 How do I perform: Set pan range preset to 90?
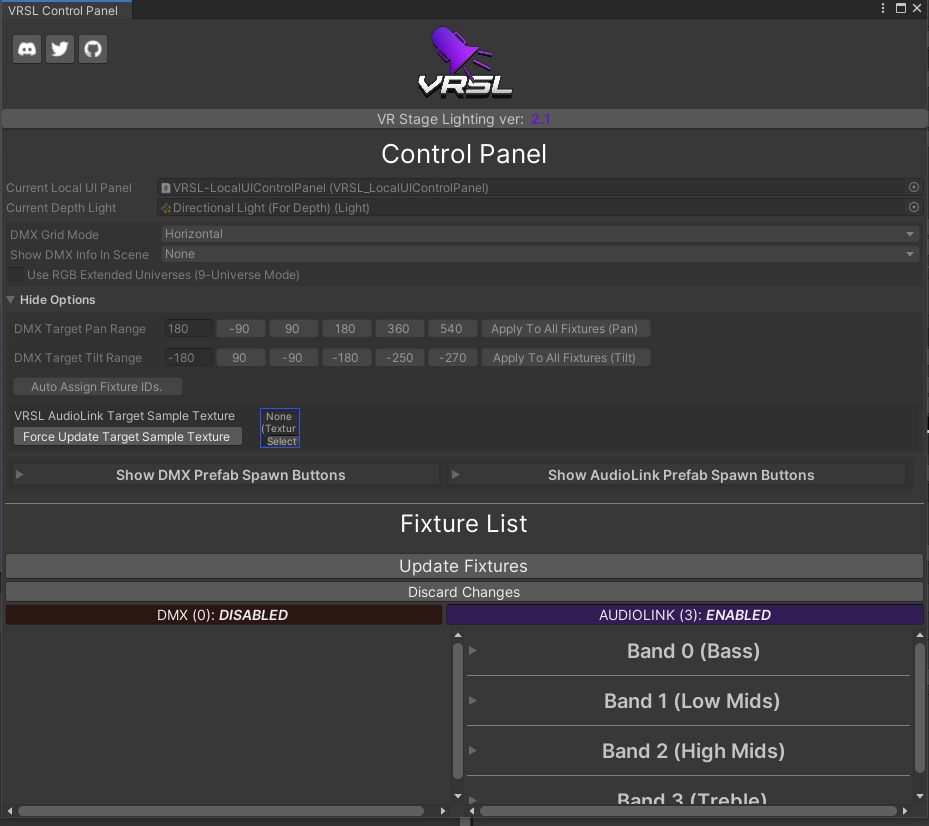293,329
